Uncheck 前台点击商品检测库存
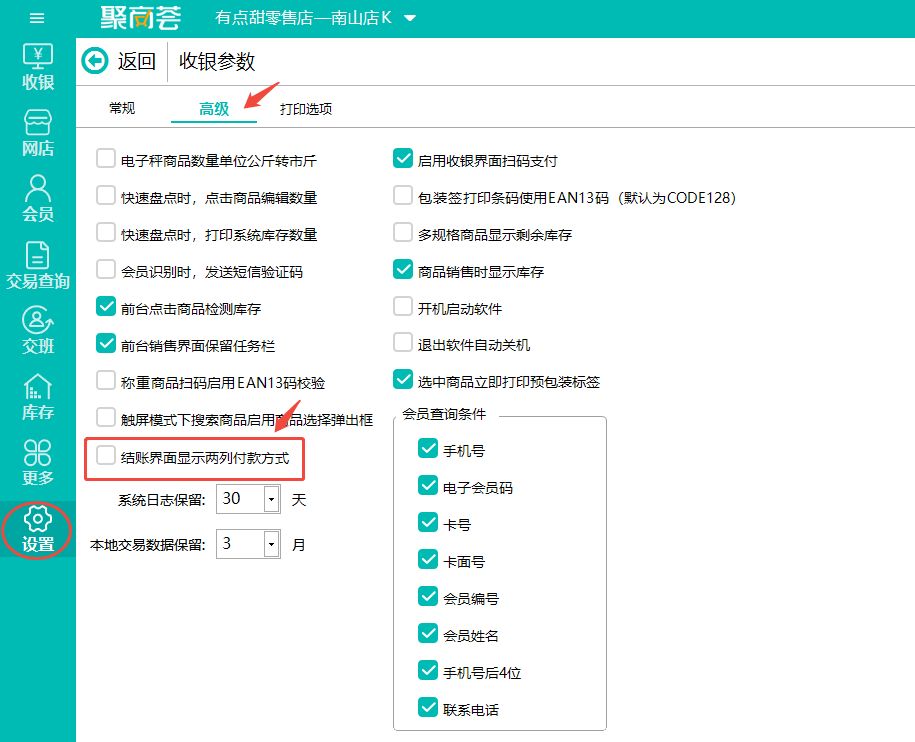 pos(106,307)
